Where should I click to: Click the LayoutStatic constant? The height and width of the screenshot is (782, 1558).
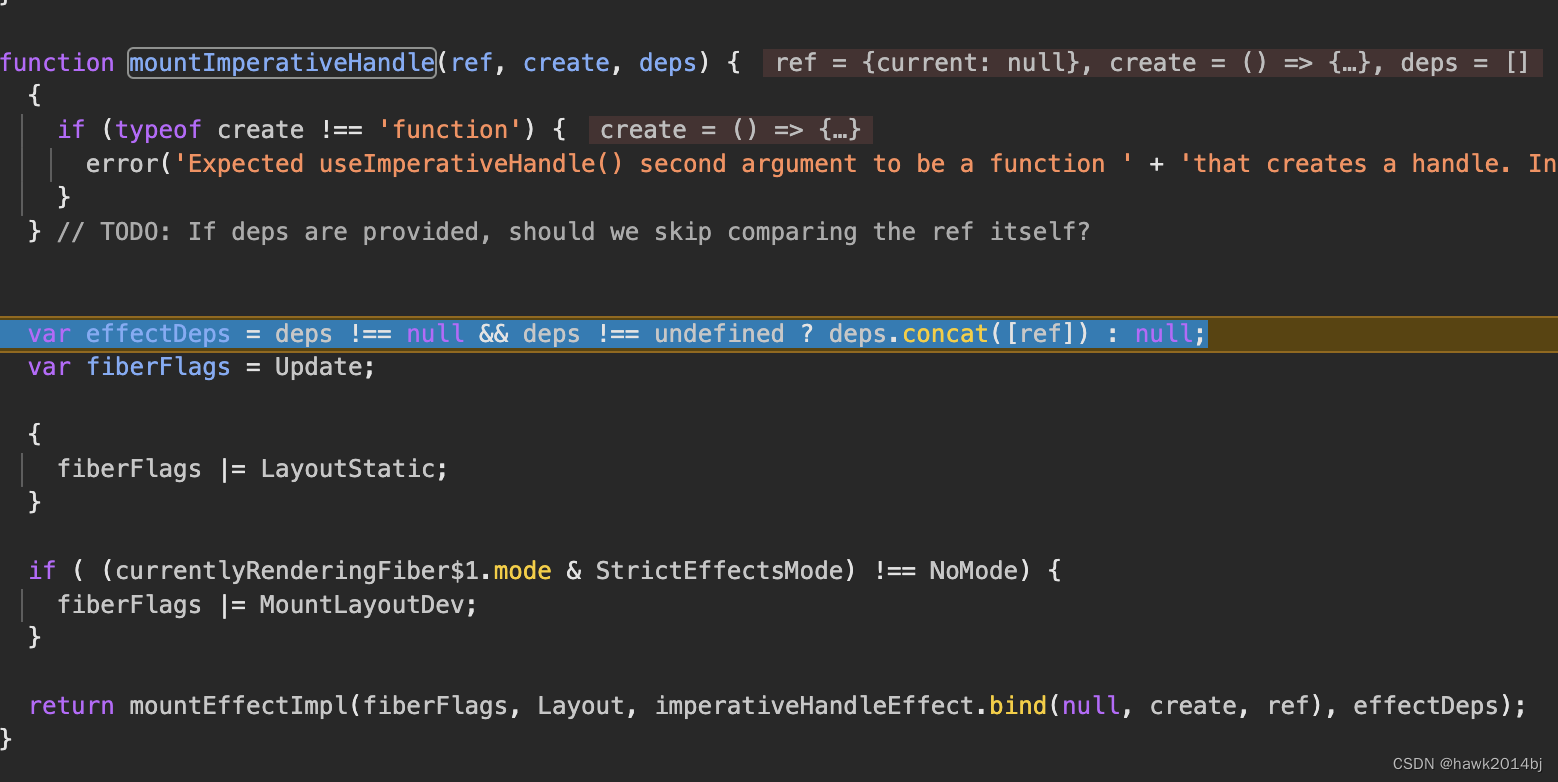tap(347, 468)
